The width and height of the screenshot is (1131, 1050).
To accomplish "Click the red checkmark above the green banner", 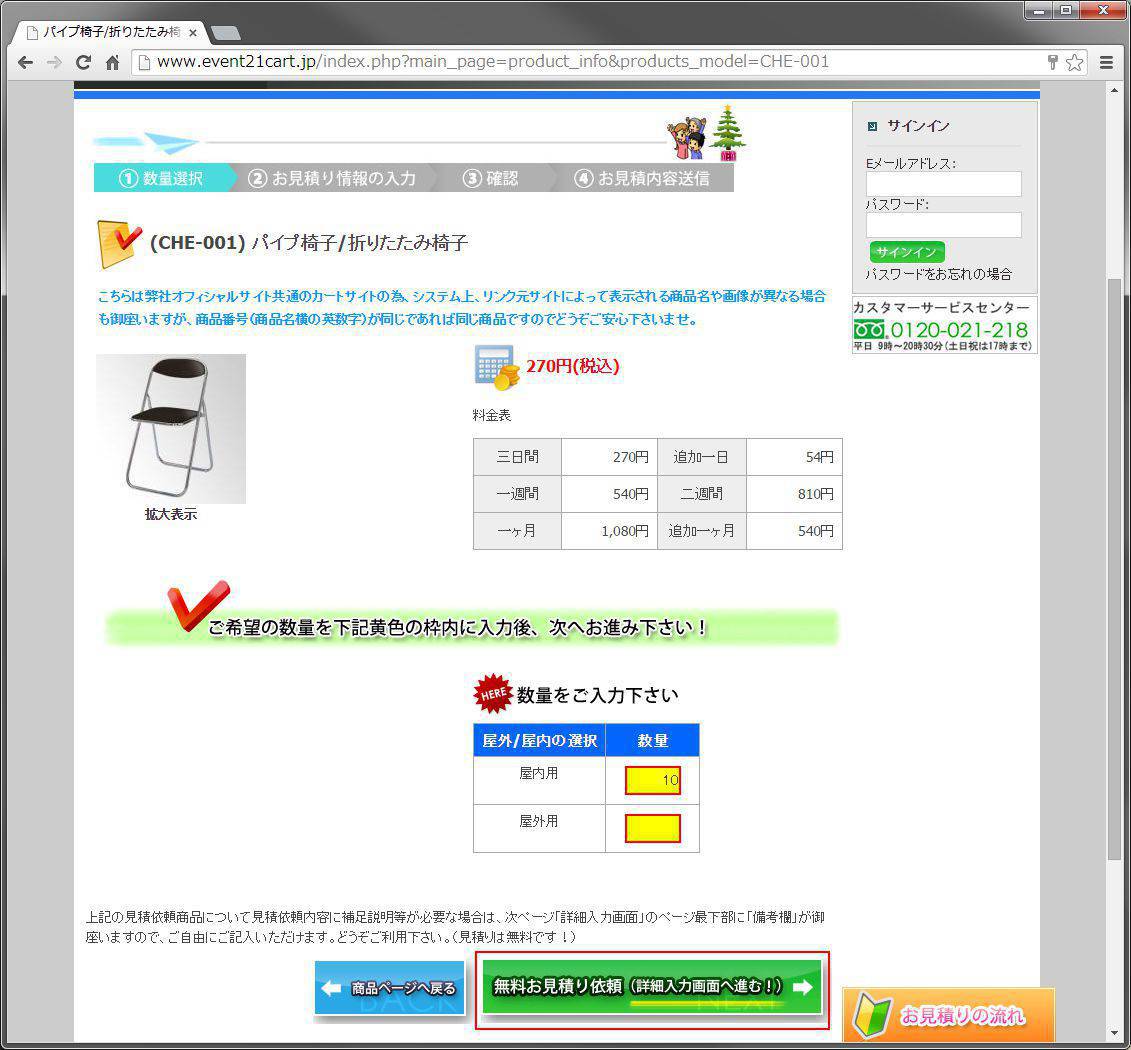I will [201, 605].
